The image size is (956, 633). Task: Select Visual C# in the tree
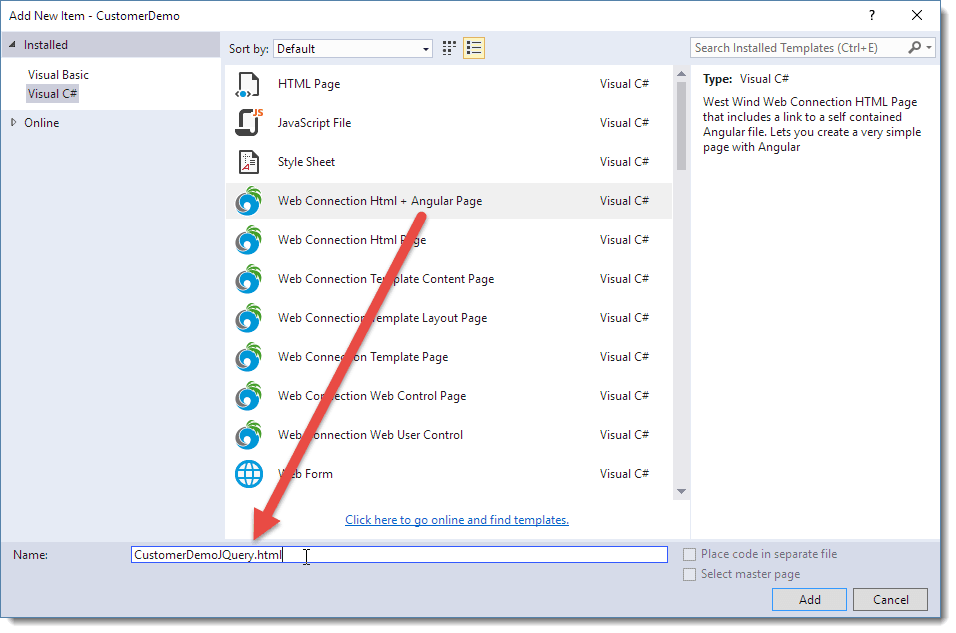pos(52,94)
